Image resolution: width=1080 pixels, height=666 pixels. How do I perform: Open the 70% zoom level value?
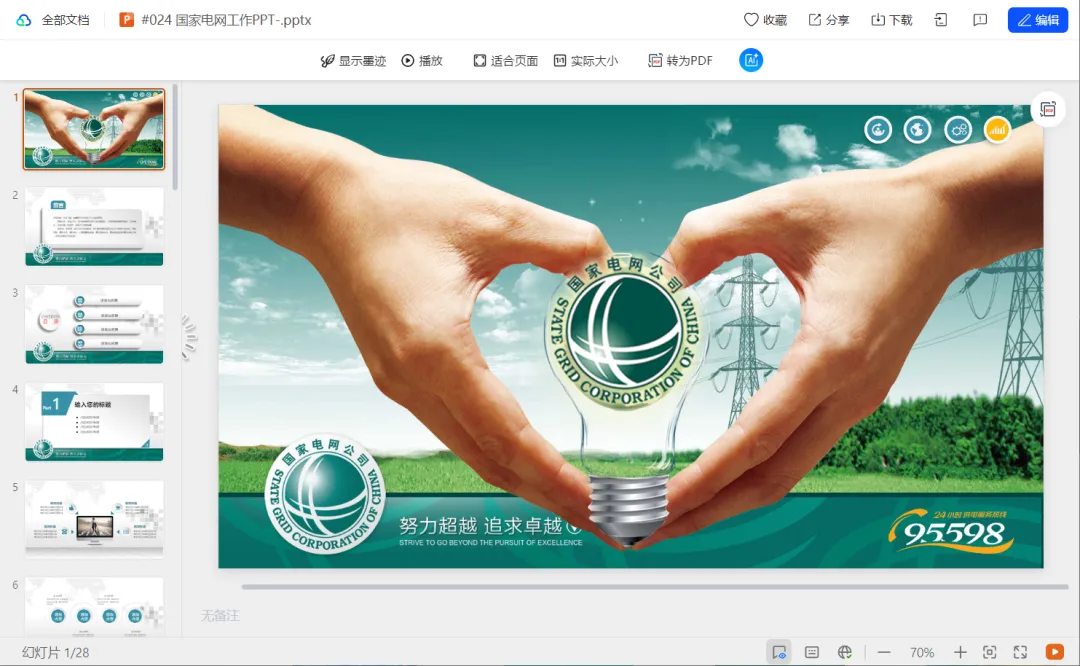pos(922,652)
